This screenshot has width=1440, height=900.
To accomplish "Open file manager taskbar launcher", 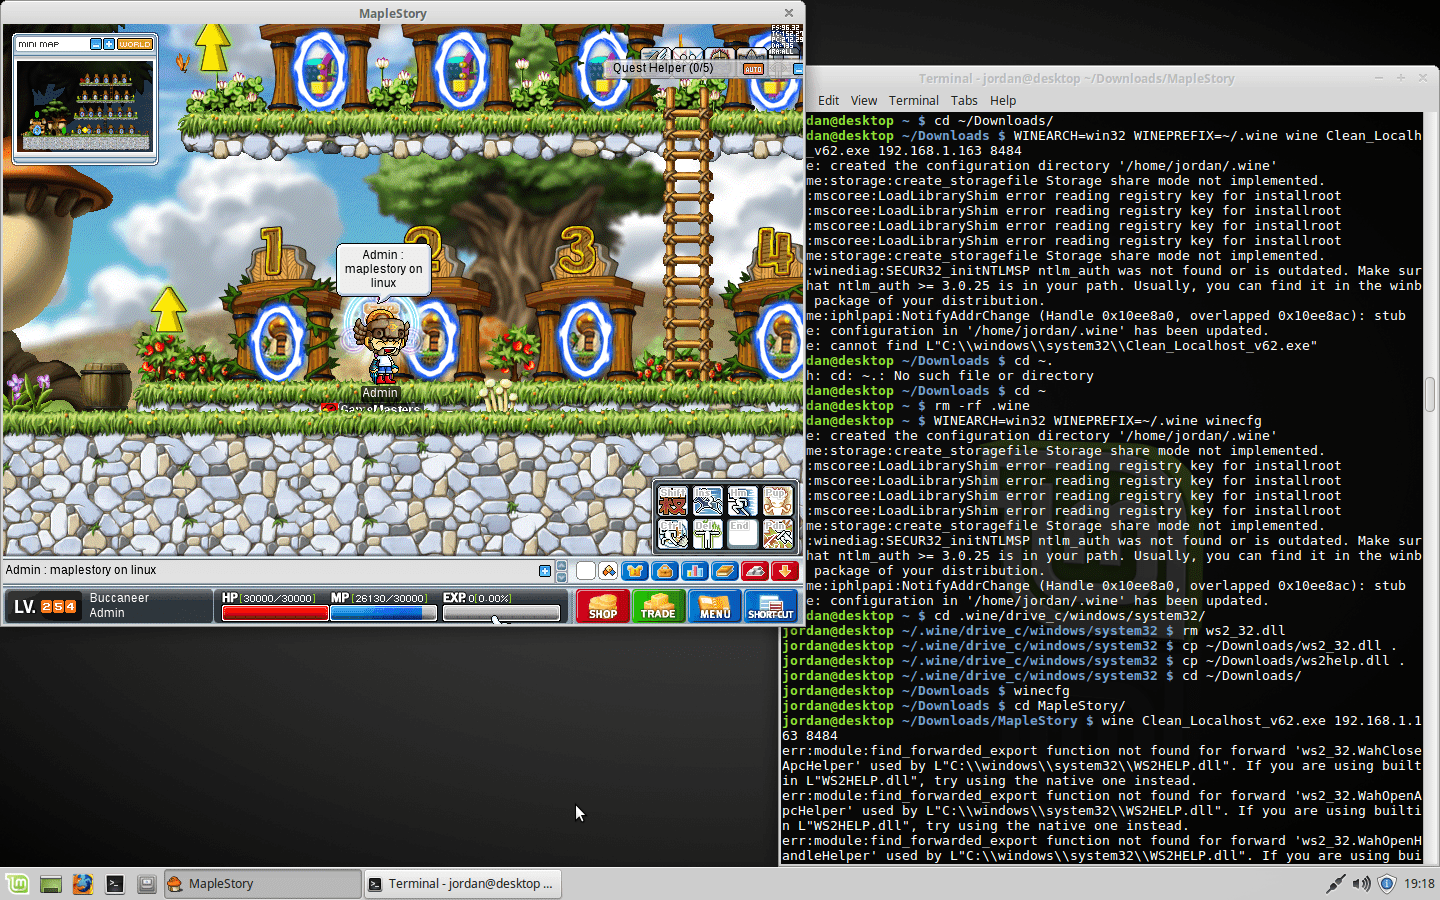I will (147, 884).
